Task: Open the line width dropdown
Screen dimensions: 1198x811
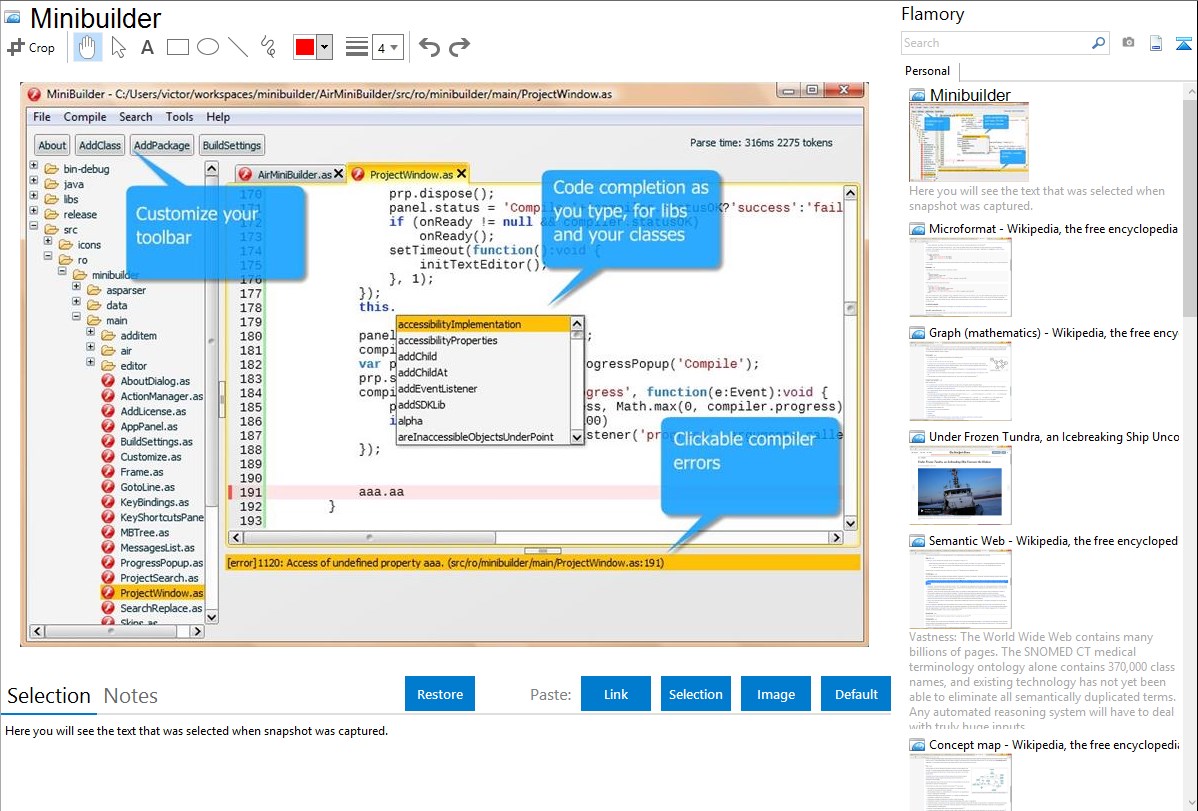Action: 387,47
